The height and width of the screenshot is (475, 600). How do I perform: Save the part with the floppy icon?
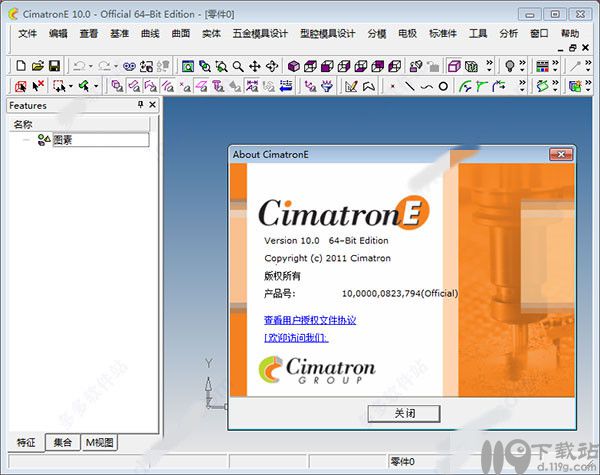54,66
